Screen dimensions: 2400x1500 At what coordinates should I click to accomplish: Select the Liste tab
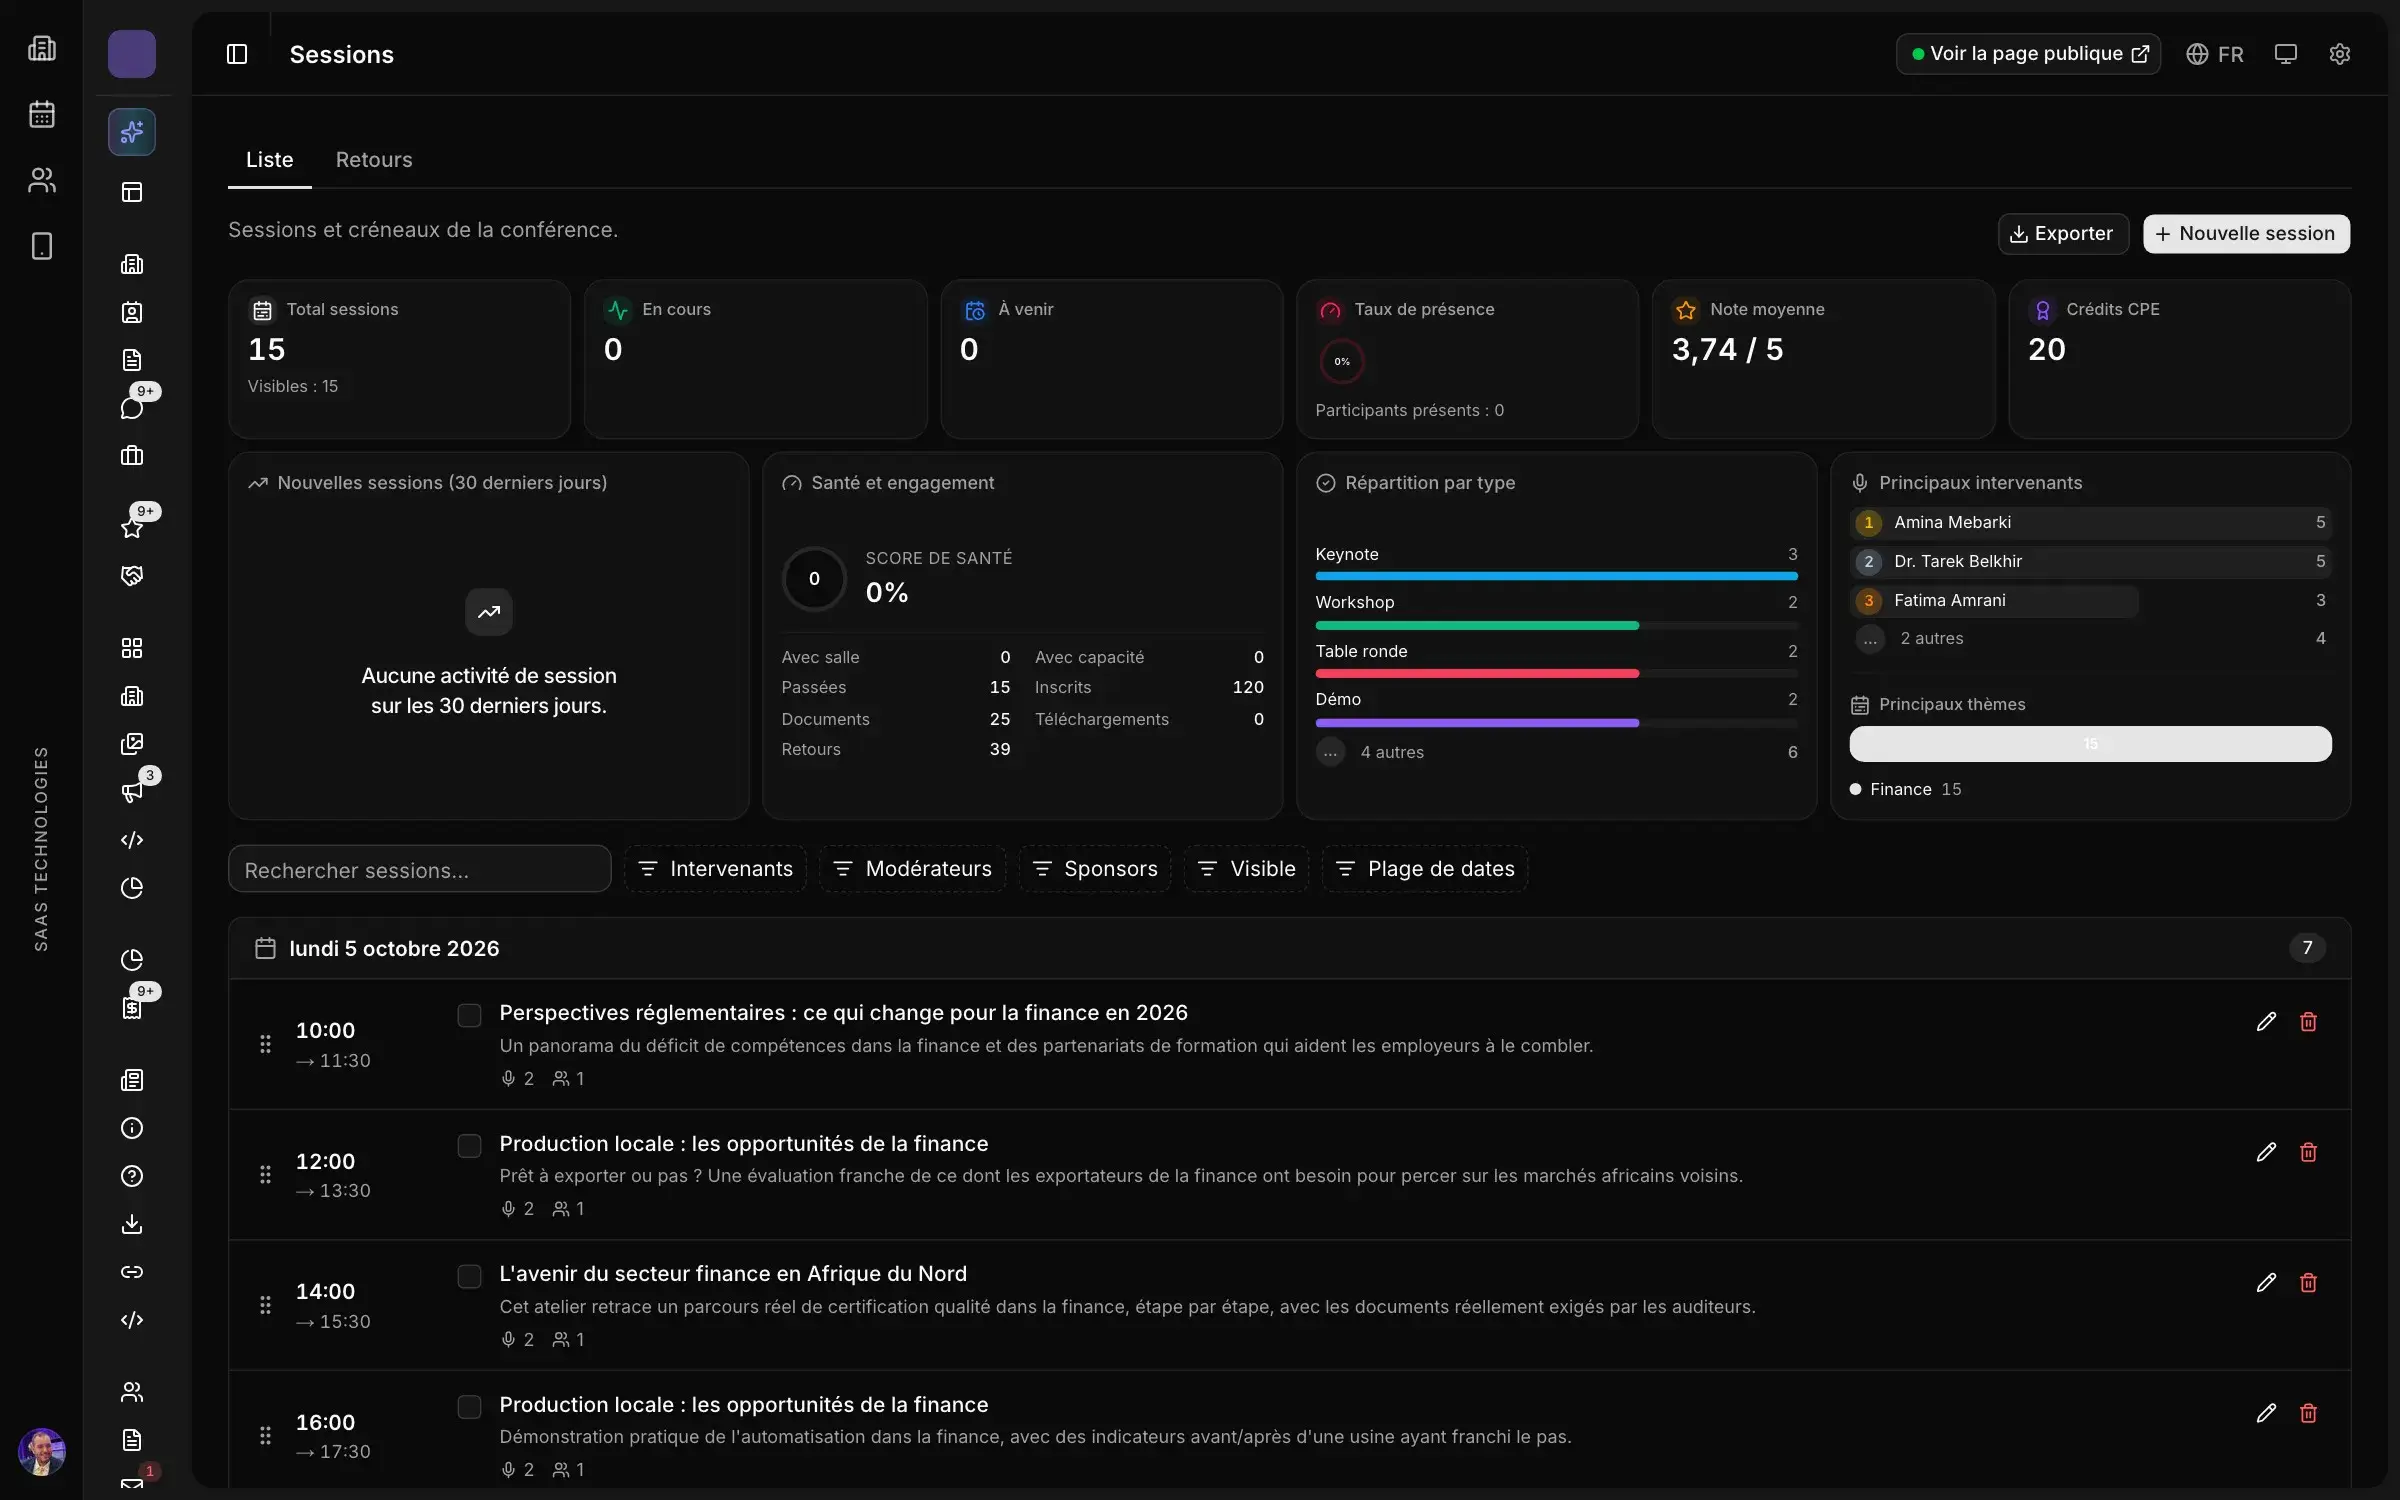click(270, 160)
